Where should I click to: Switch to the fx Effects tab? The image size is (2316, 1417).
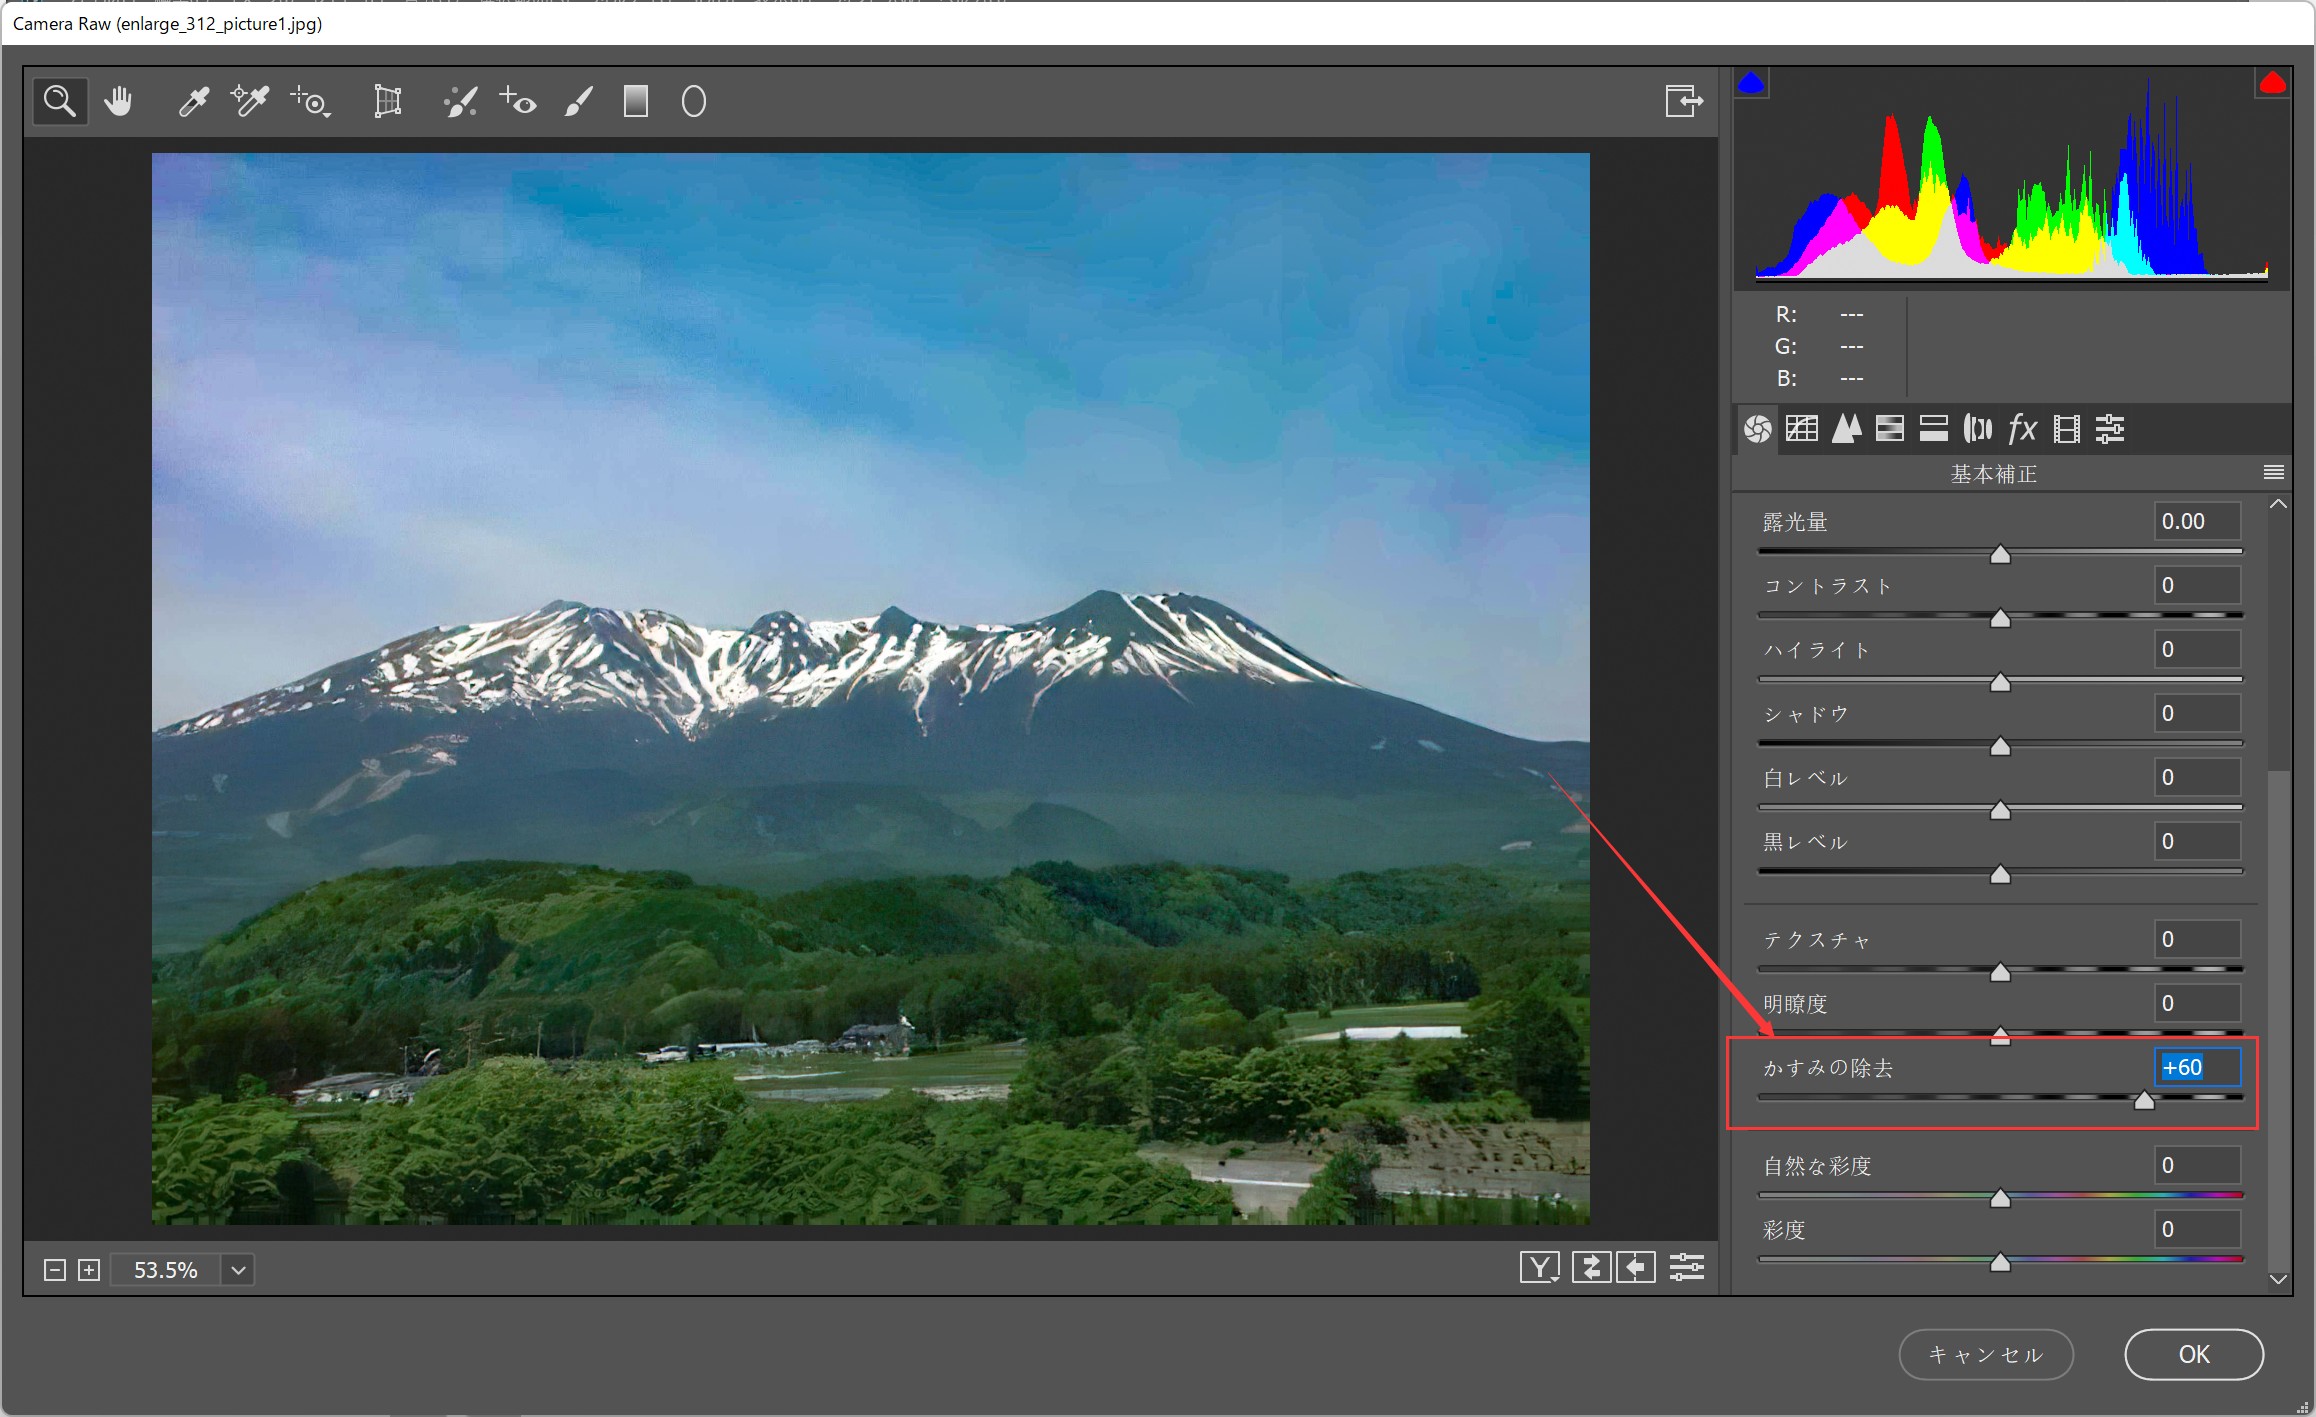(2022, 429)
